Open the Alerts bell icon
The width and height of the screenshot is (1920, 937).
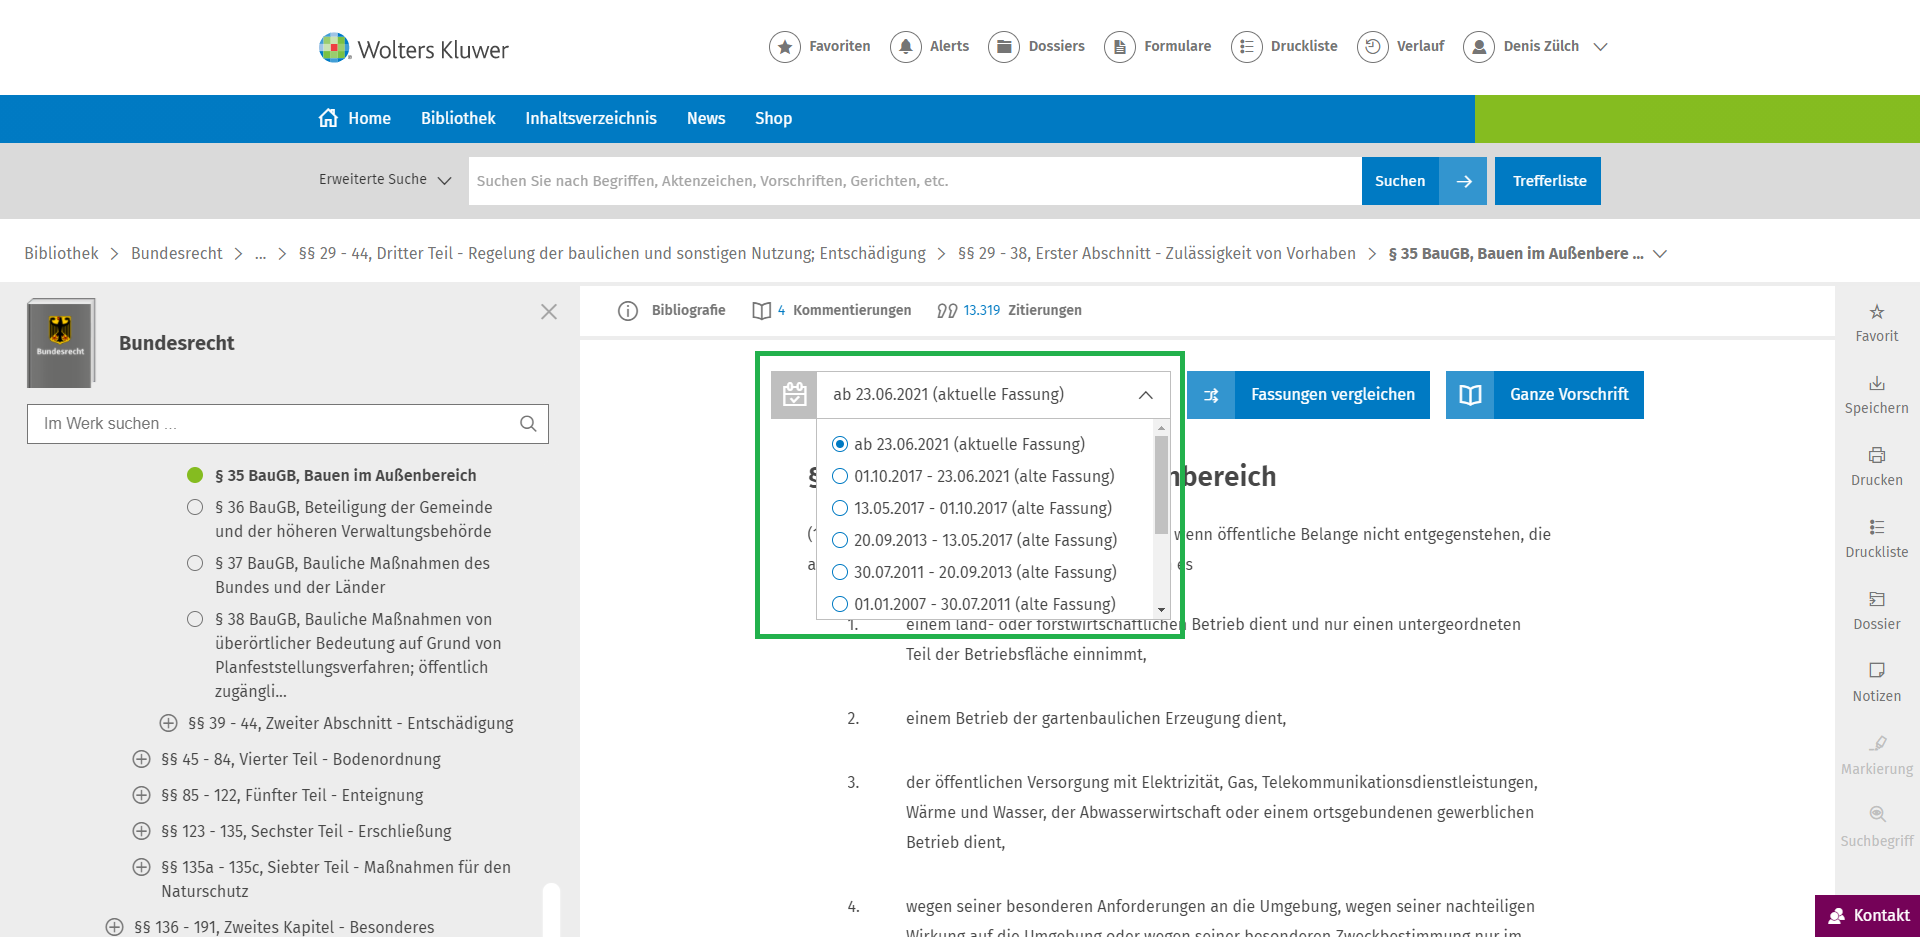coord(905,47)
